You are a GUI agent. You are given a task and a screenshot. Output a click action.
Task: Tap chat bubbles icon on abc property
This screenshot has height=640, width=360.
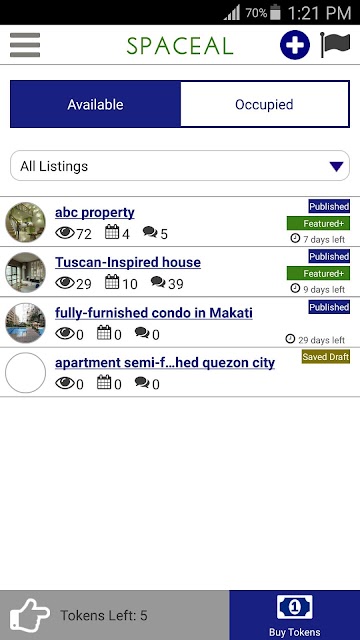(x=150, y=232)
